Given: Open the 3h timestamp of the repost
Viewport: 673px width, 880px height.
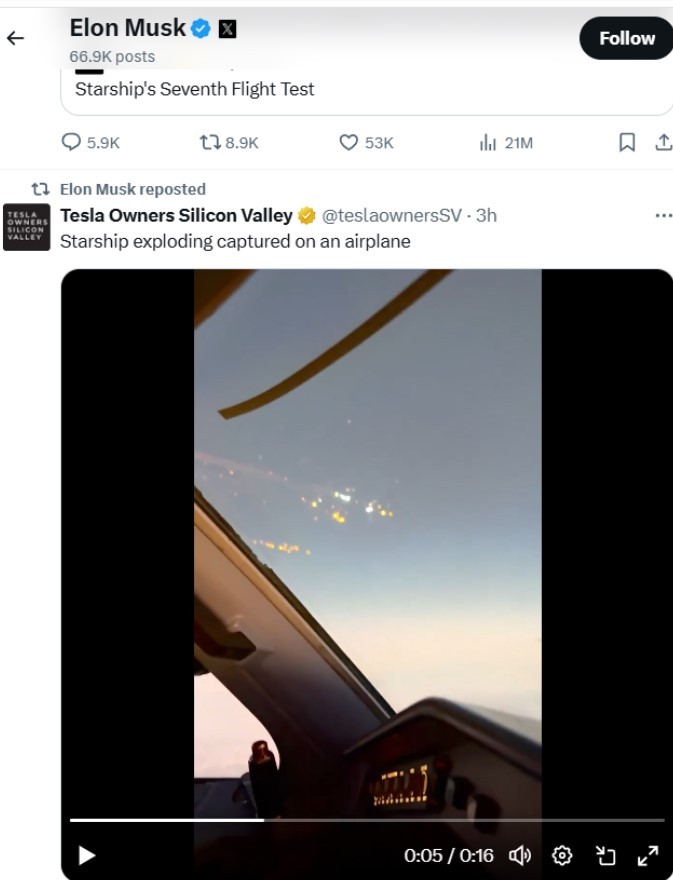Looking at the screenshot, I should (x=486, y=215).
